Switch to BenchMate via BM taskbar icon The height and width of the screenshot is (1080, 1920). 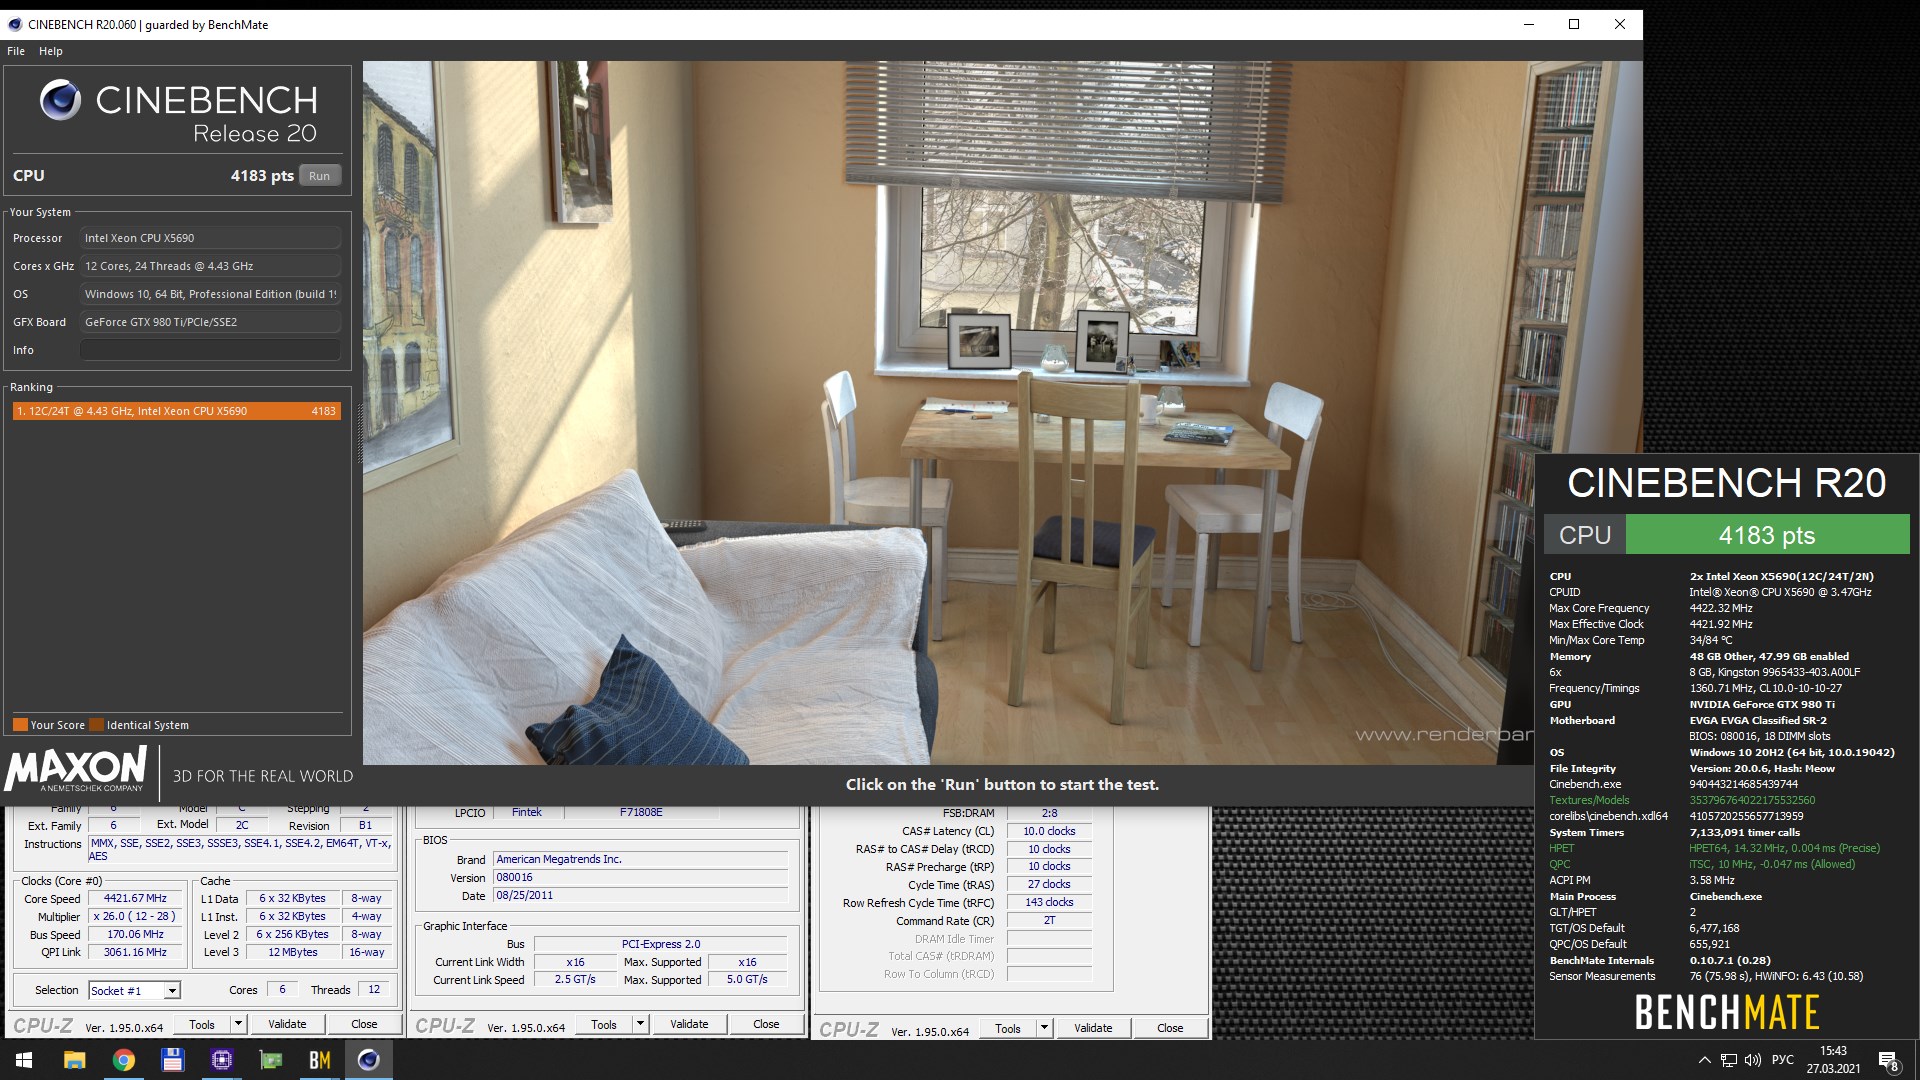[x=319, y=1060]
